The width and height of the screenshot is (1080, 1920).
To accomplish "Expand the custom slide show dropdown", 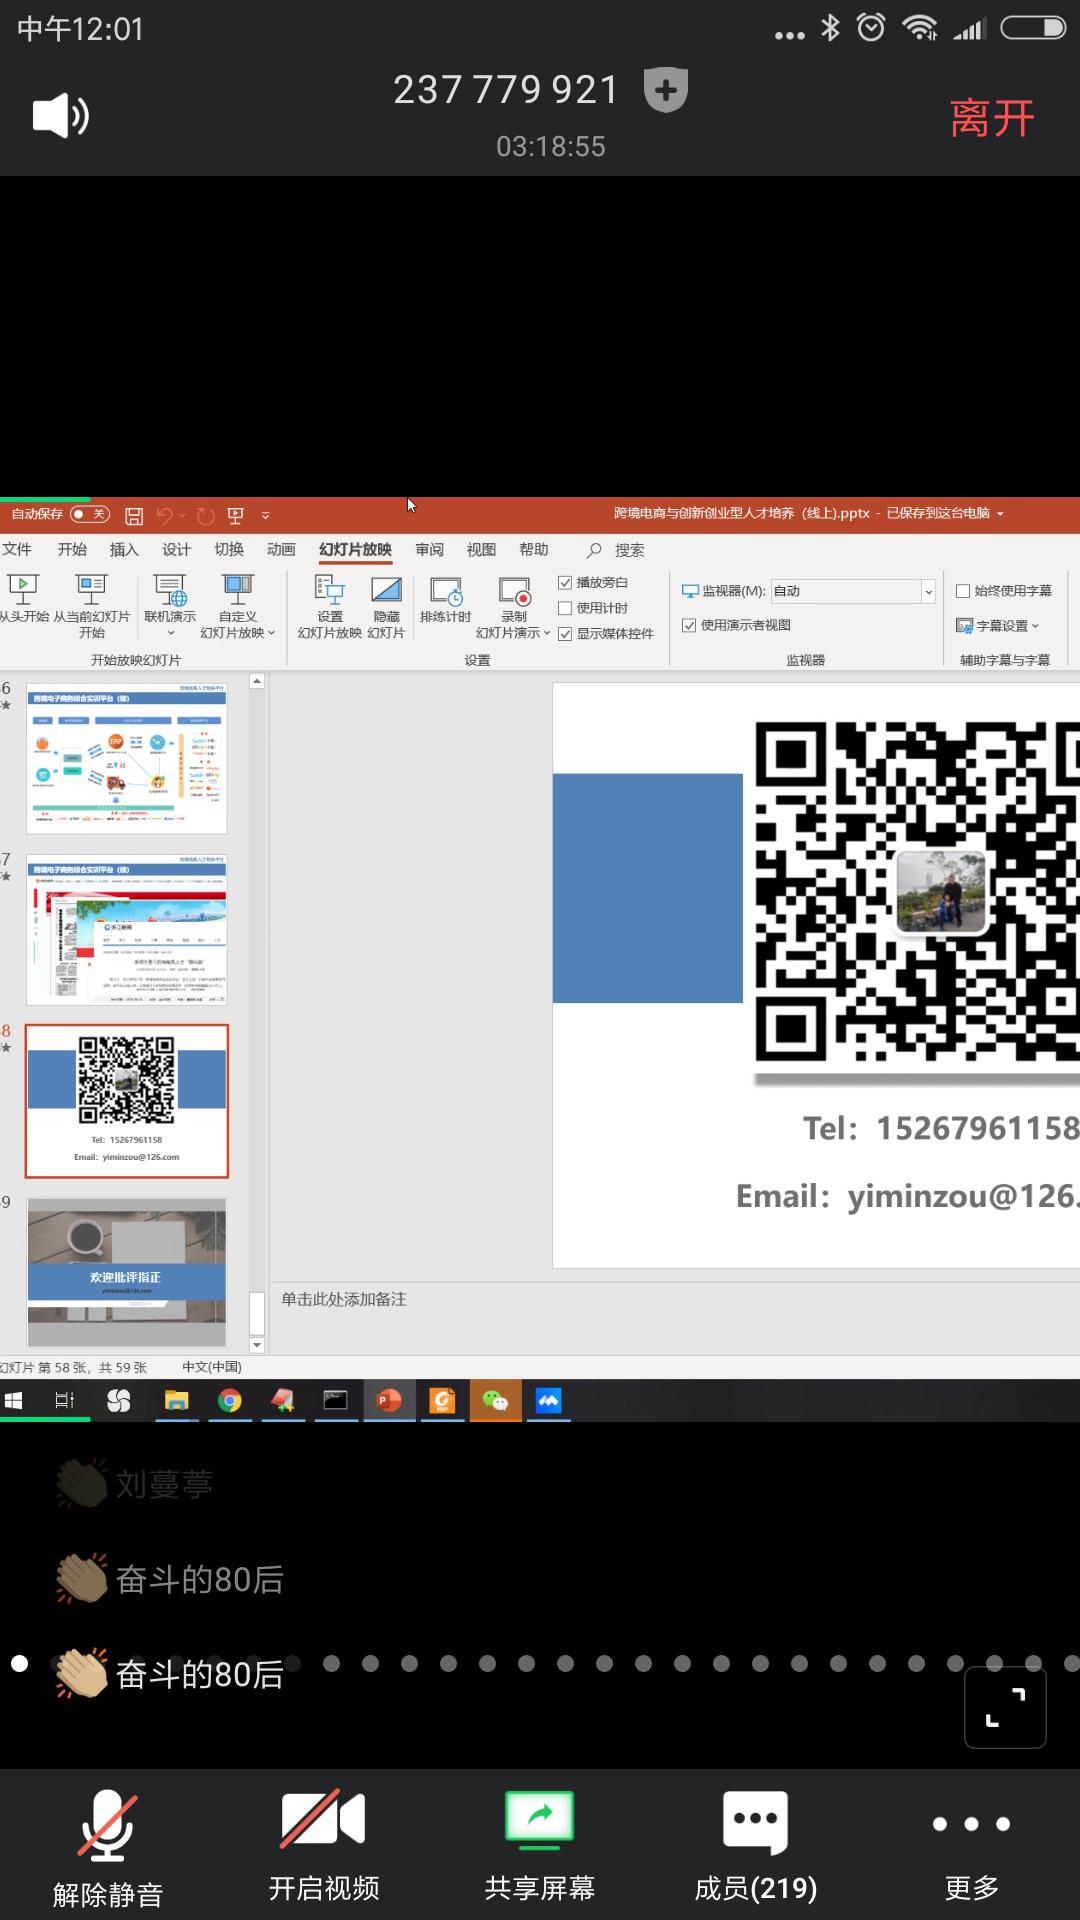I will tap(237, 607).
